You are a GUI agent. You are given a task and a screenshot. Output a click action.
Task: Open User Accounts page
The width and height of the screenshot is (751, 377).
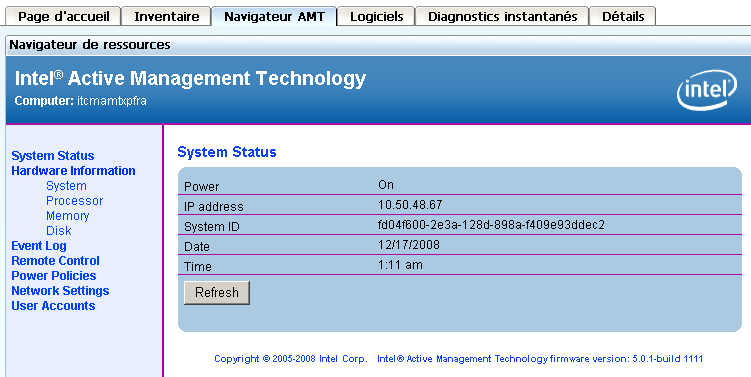click(x=53, y=306)
